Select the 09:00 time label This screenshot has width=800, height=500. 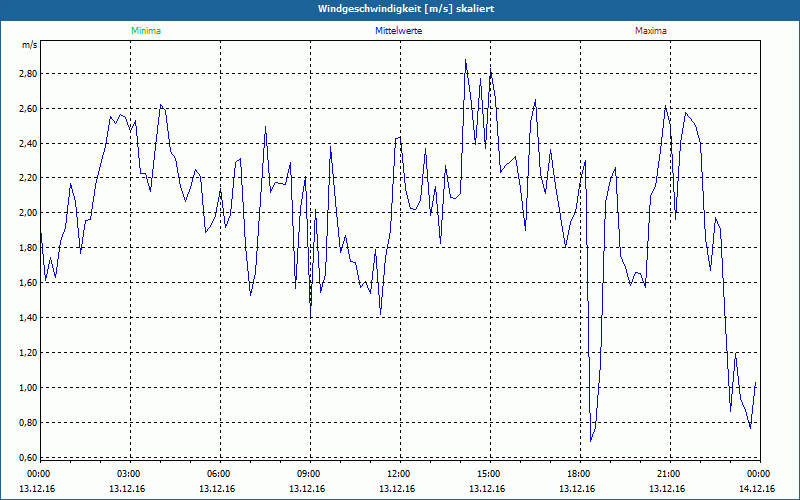coord(308,474)
